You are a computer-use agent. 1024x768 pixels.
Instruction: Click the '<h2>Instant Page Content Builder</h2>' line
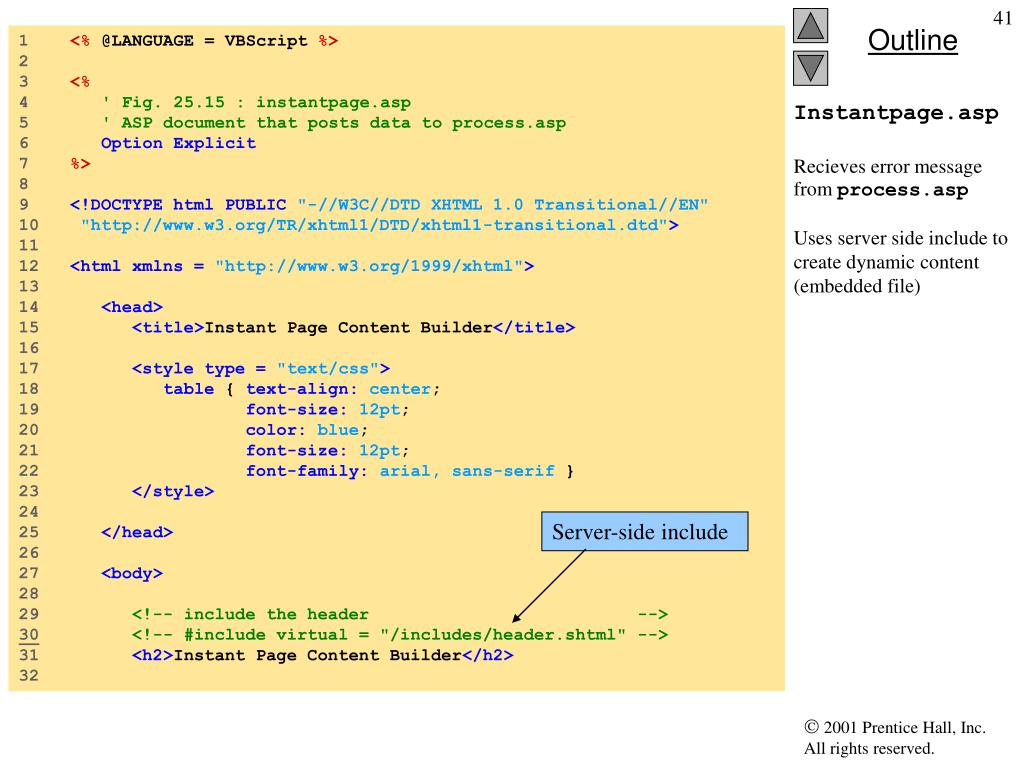323,655
